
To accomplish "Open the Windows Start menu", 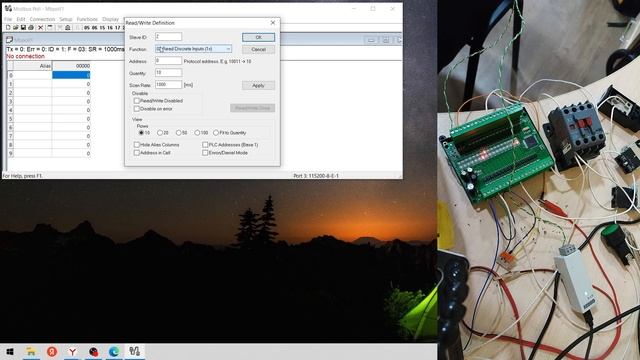I will [x=10, y=351].
